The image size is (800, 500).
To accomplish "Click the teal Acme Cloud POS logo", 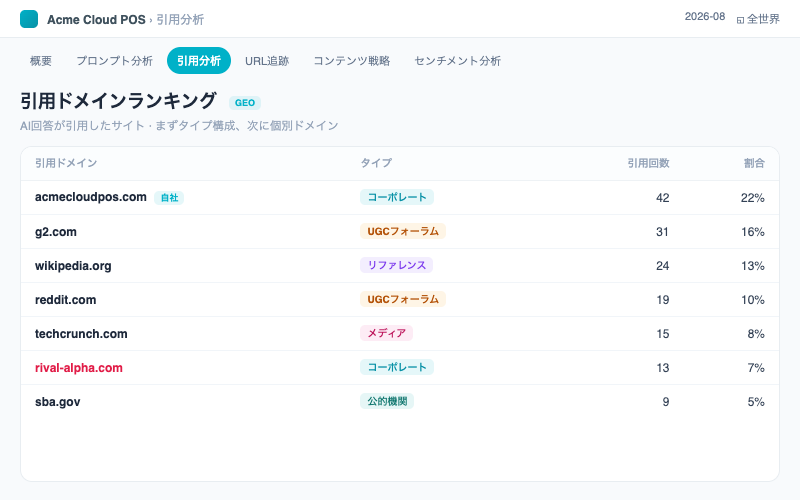I will [29, 19].
